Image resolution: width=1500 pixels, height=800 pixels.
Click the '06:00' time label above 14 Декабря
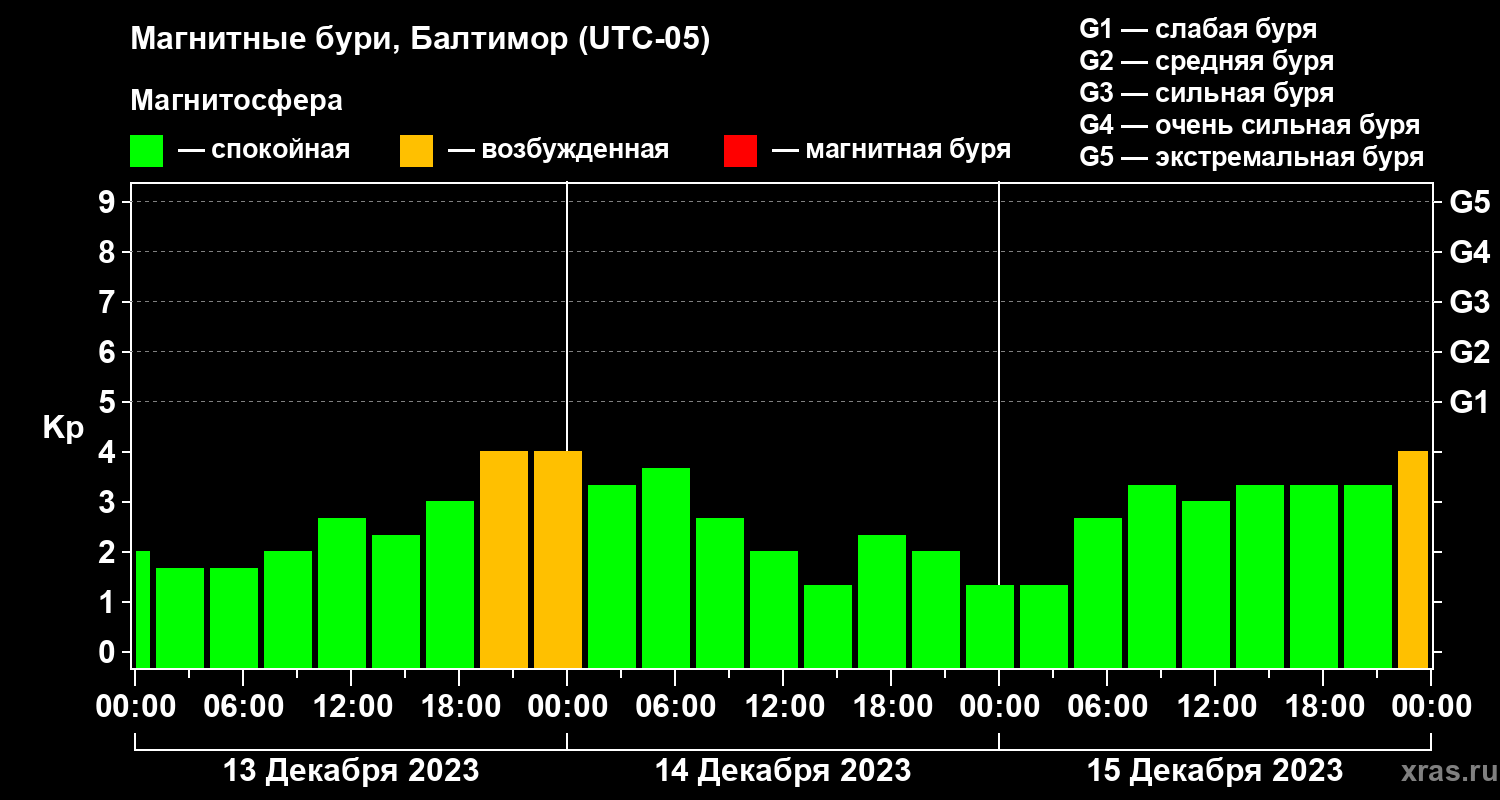coord(675,706)
